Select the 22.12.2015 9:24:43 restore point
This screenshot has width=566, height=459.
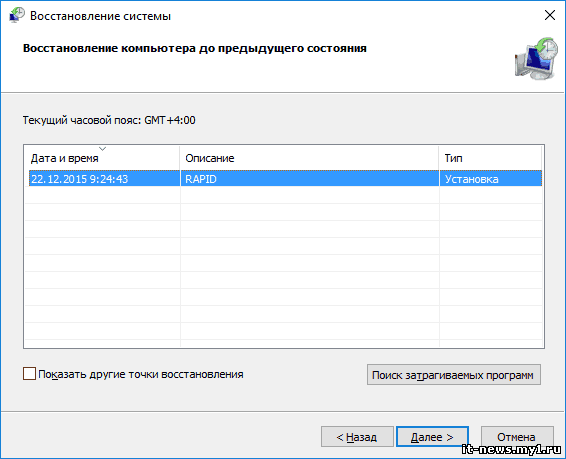click(x=285, y=179)
